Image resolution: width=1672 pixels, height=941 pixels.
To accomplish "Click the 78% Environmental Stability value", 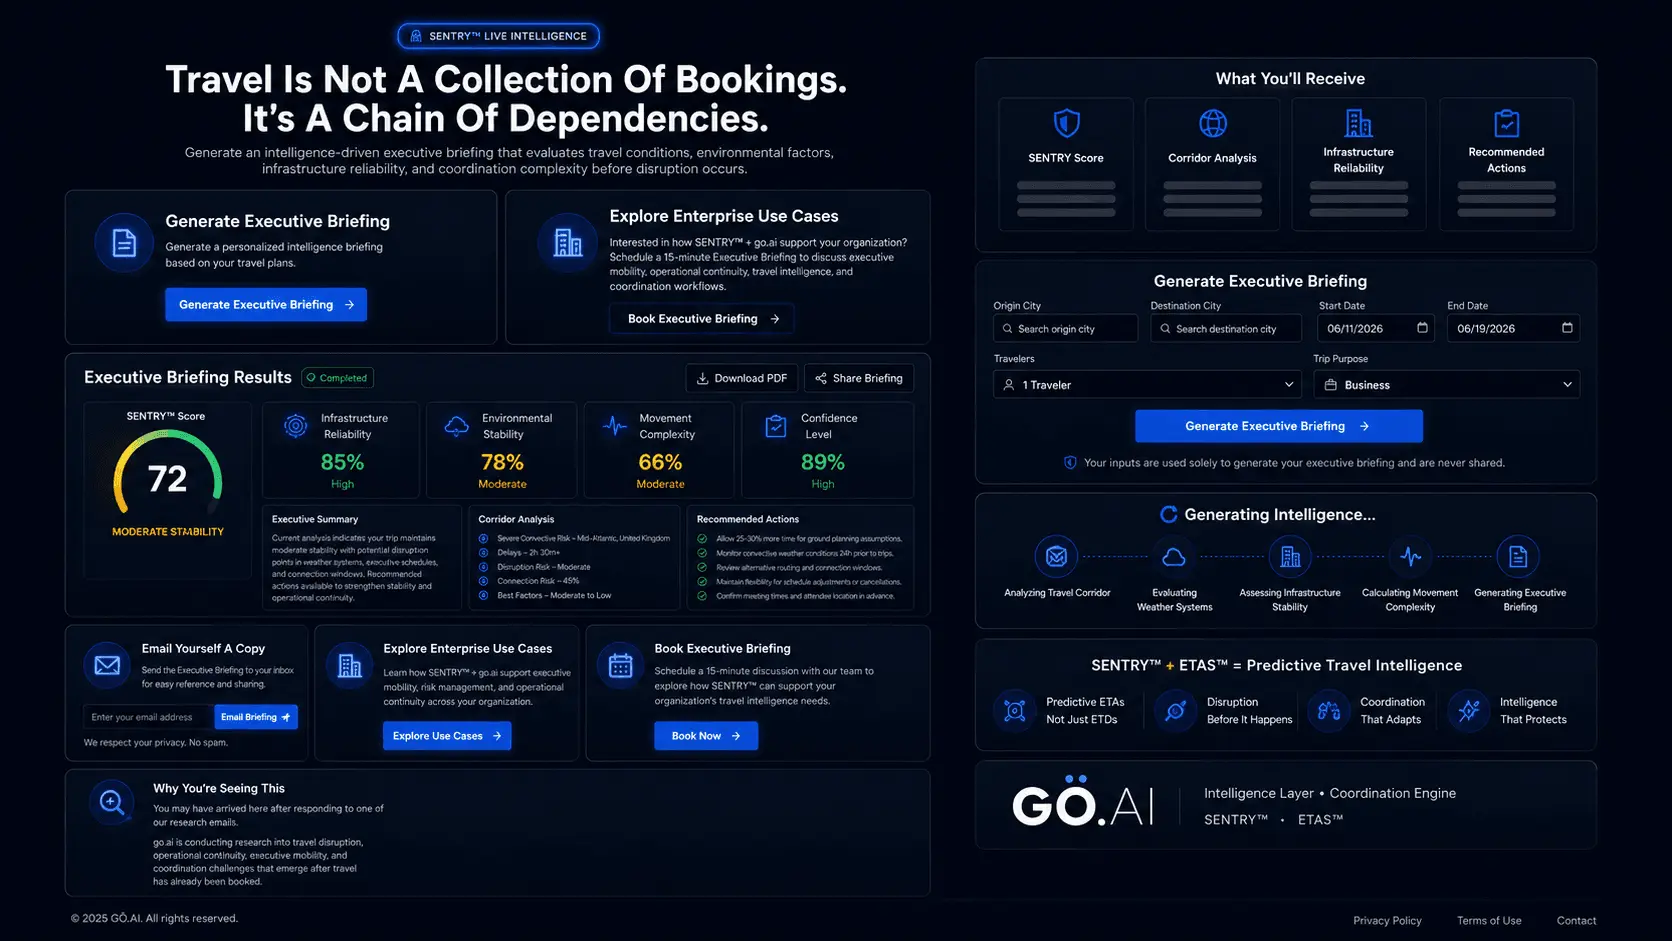I will tap(502, 462).
